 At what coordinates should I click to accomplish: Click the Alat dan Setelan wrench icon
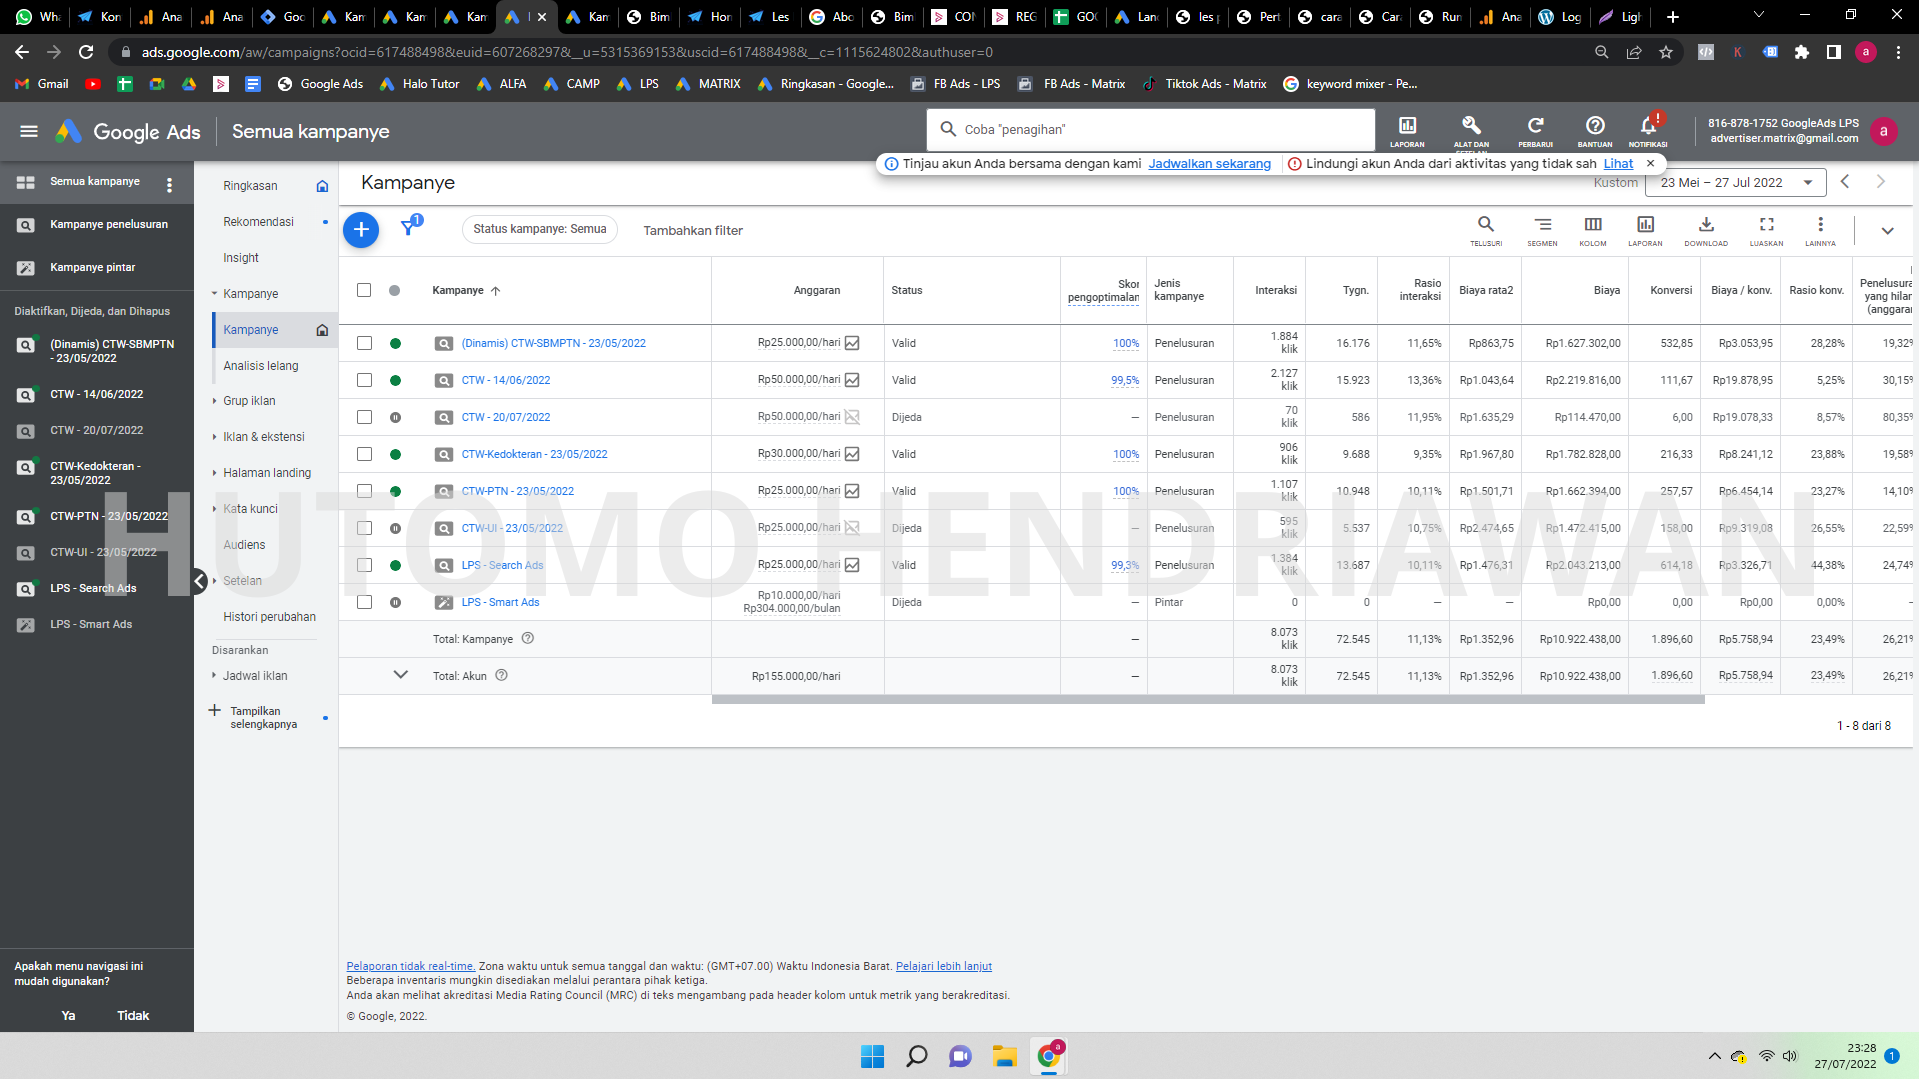[1471, 127]
